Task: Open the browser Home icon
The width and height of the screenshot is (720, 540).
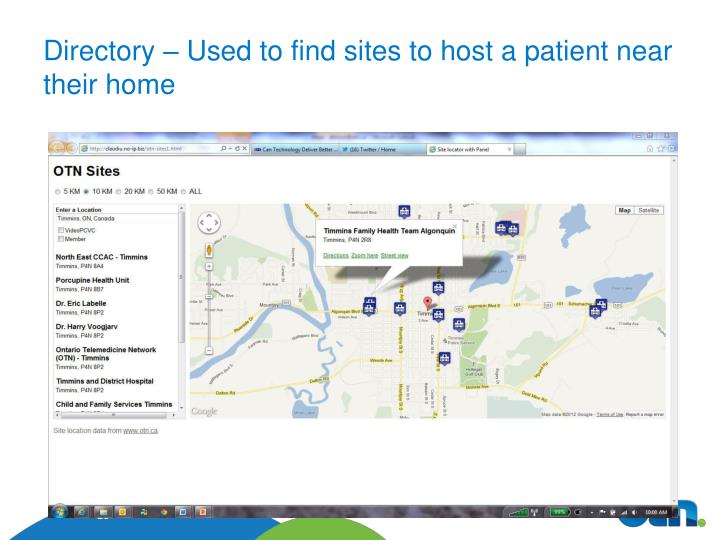Action: [x=650, y=148]
